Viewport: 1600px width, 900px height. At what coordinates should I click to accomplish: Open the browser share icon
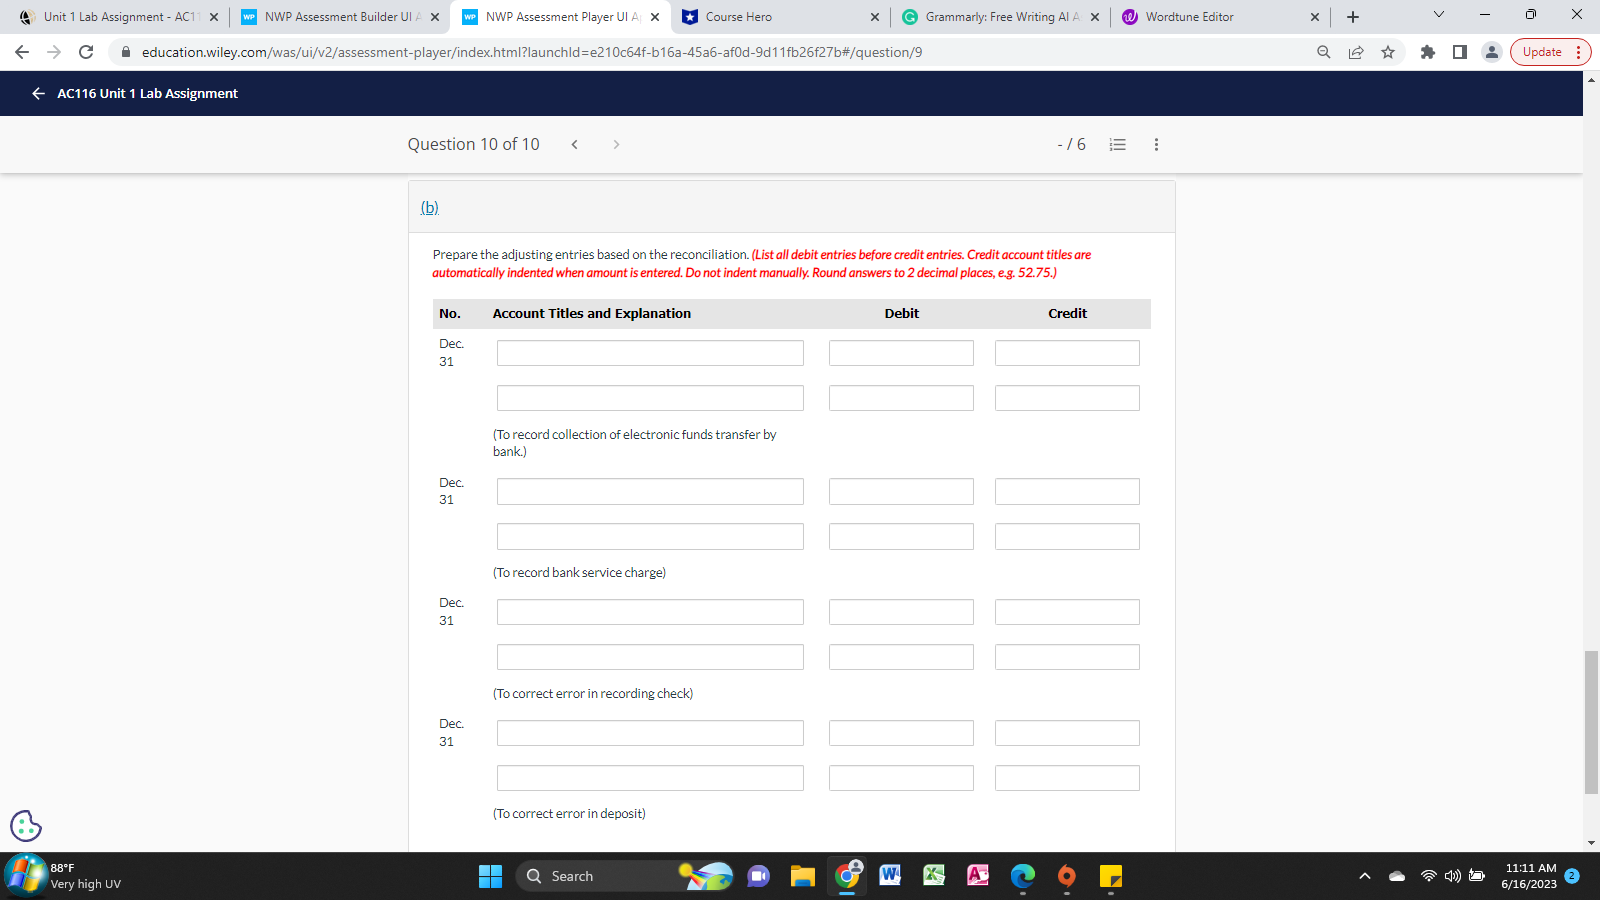coord(1356,52)
